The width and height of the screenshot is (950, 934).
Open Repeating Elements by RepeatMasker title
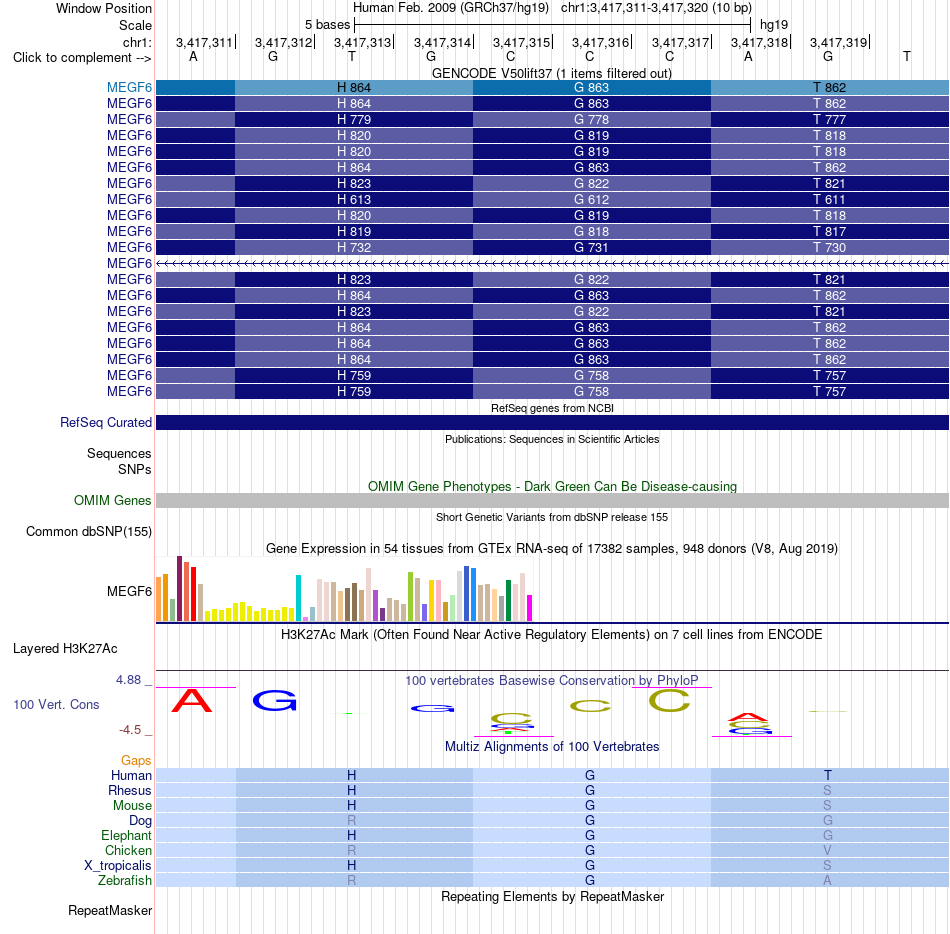(x=552, y=896)
